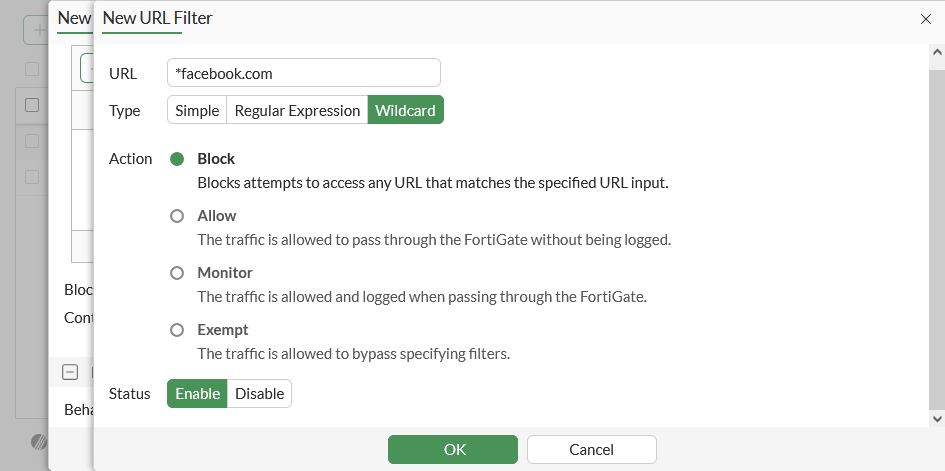Click into the URL text field
This screenshot has width=945, height=471.
[304, 73]
